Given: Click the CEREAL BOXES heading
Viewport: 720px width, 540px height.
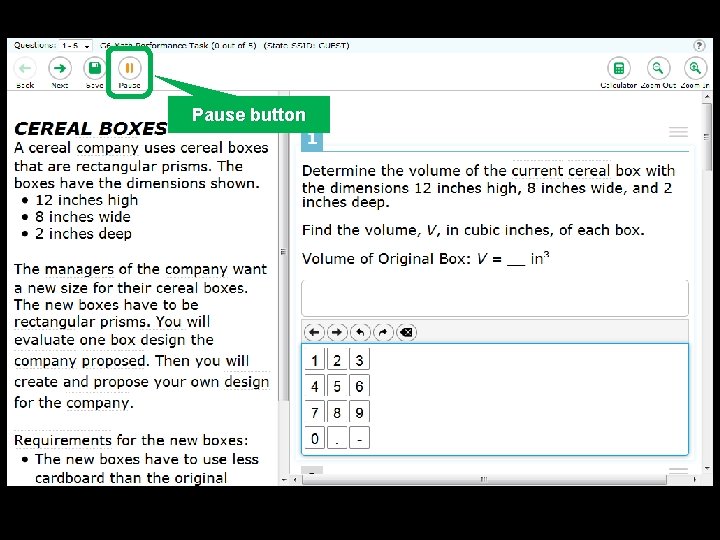Looking at the screenshot, I should coord(90,129).
